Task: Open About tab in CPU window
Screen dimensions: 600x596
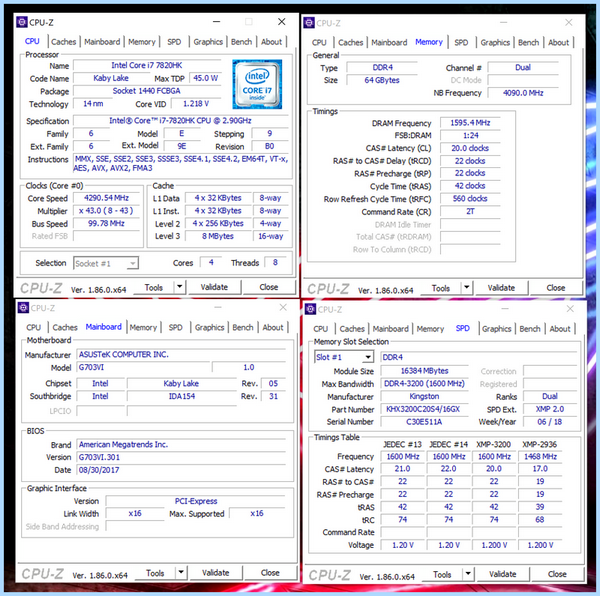Action: click(x=272, y=42)
